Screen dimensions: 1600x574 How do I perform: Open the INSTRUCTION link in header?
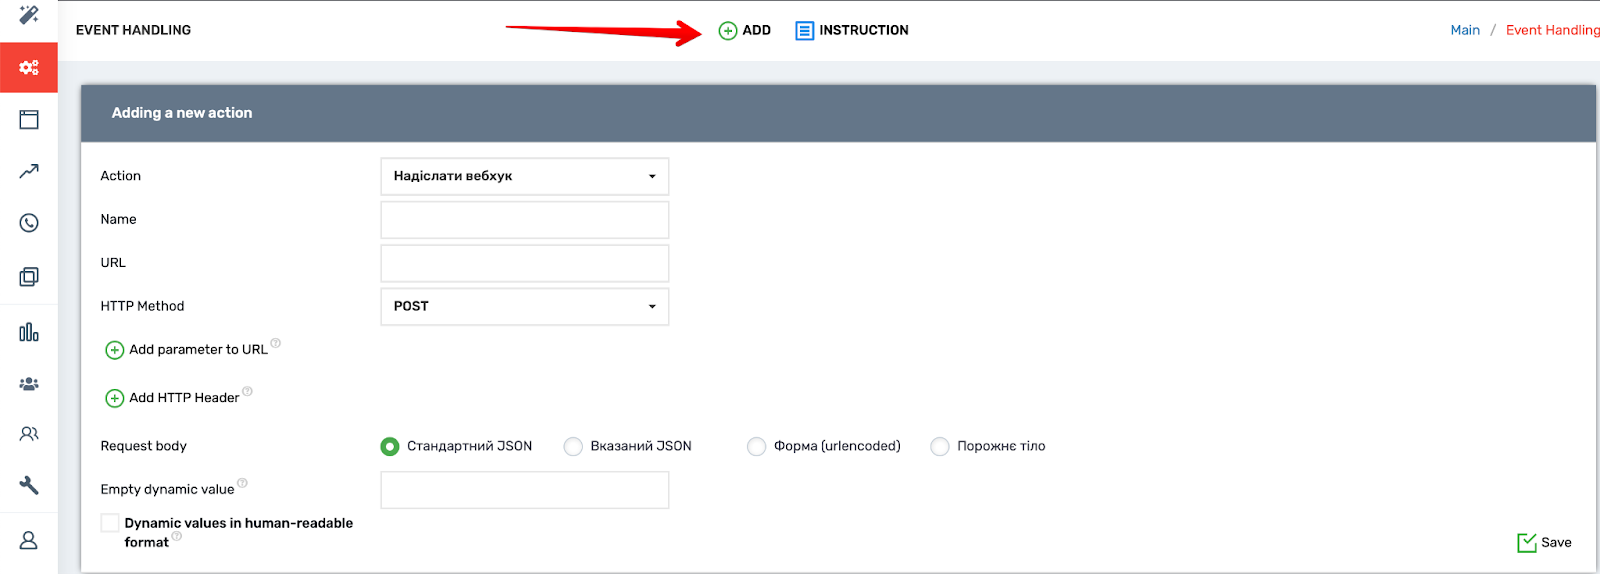tap(852, 30)
